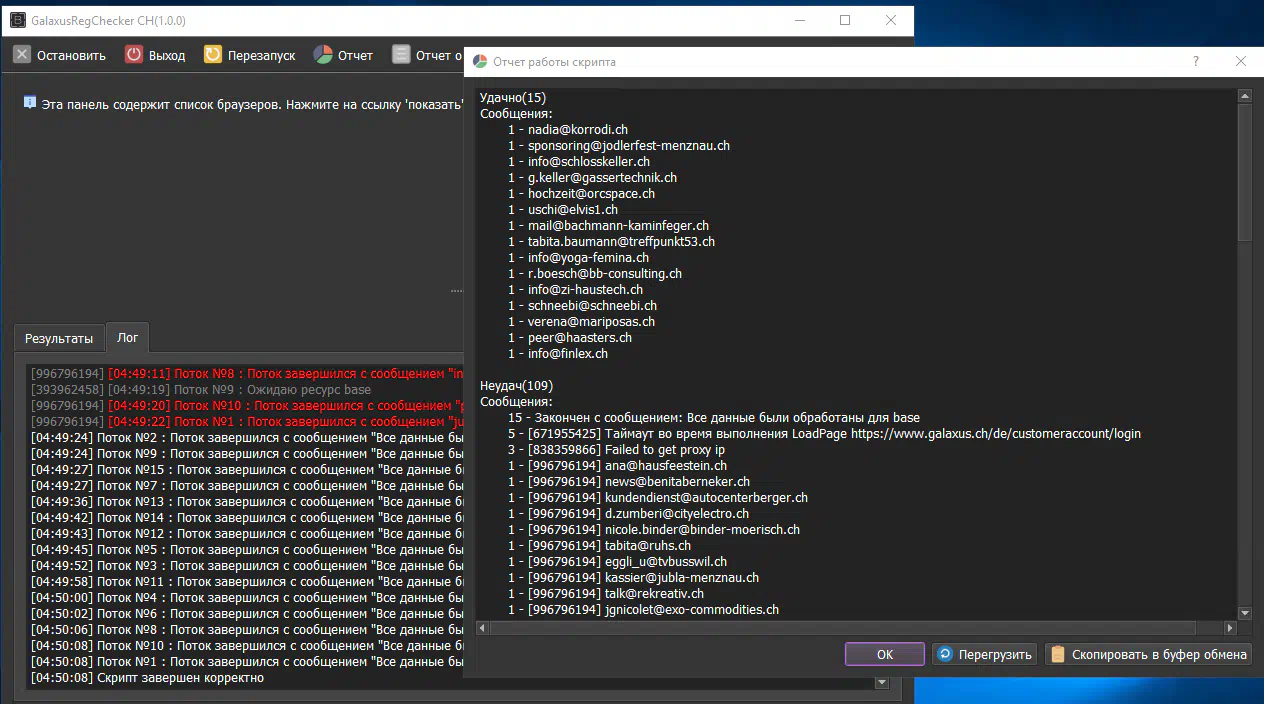Click the Перезапуск restart icon

pos(213,55)
